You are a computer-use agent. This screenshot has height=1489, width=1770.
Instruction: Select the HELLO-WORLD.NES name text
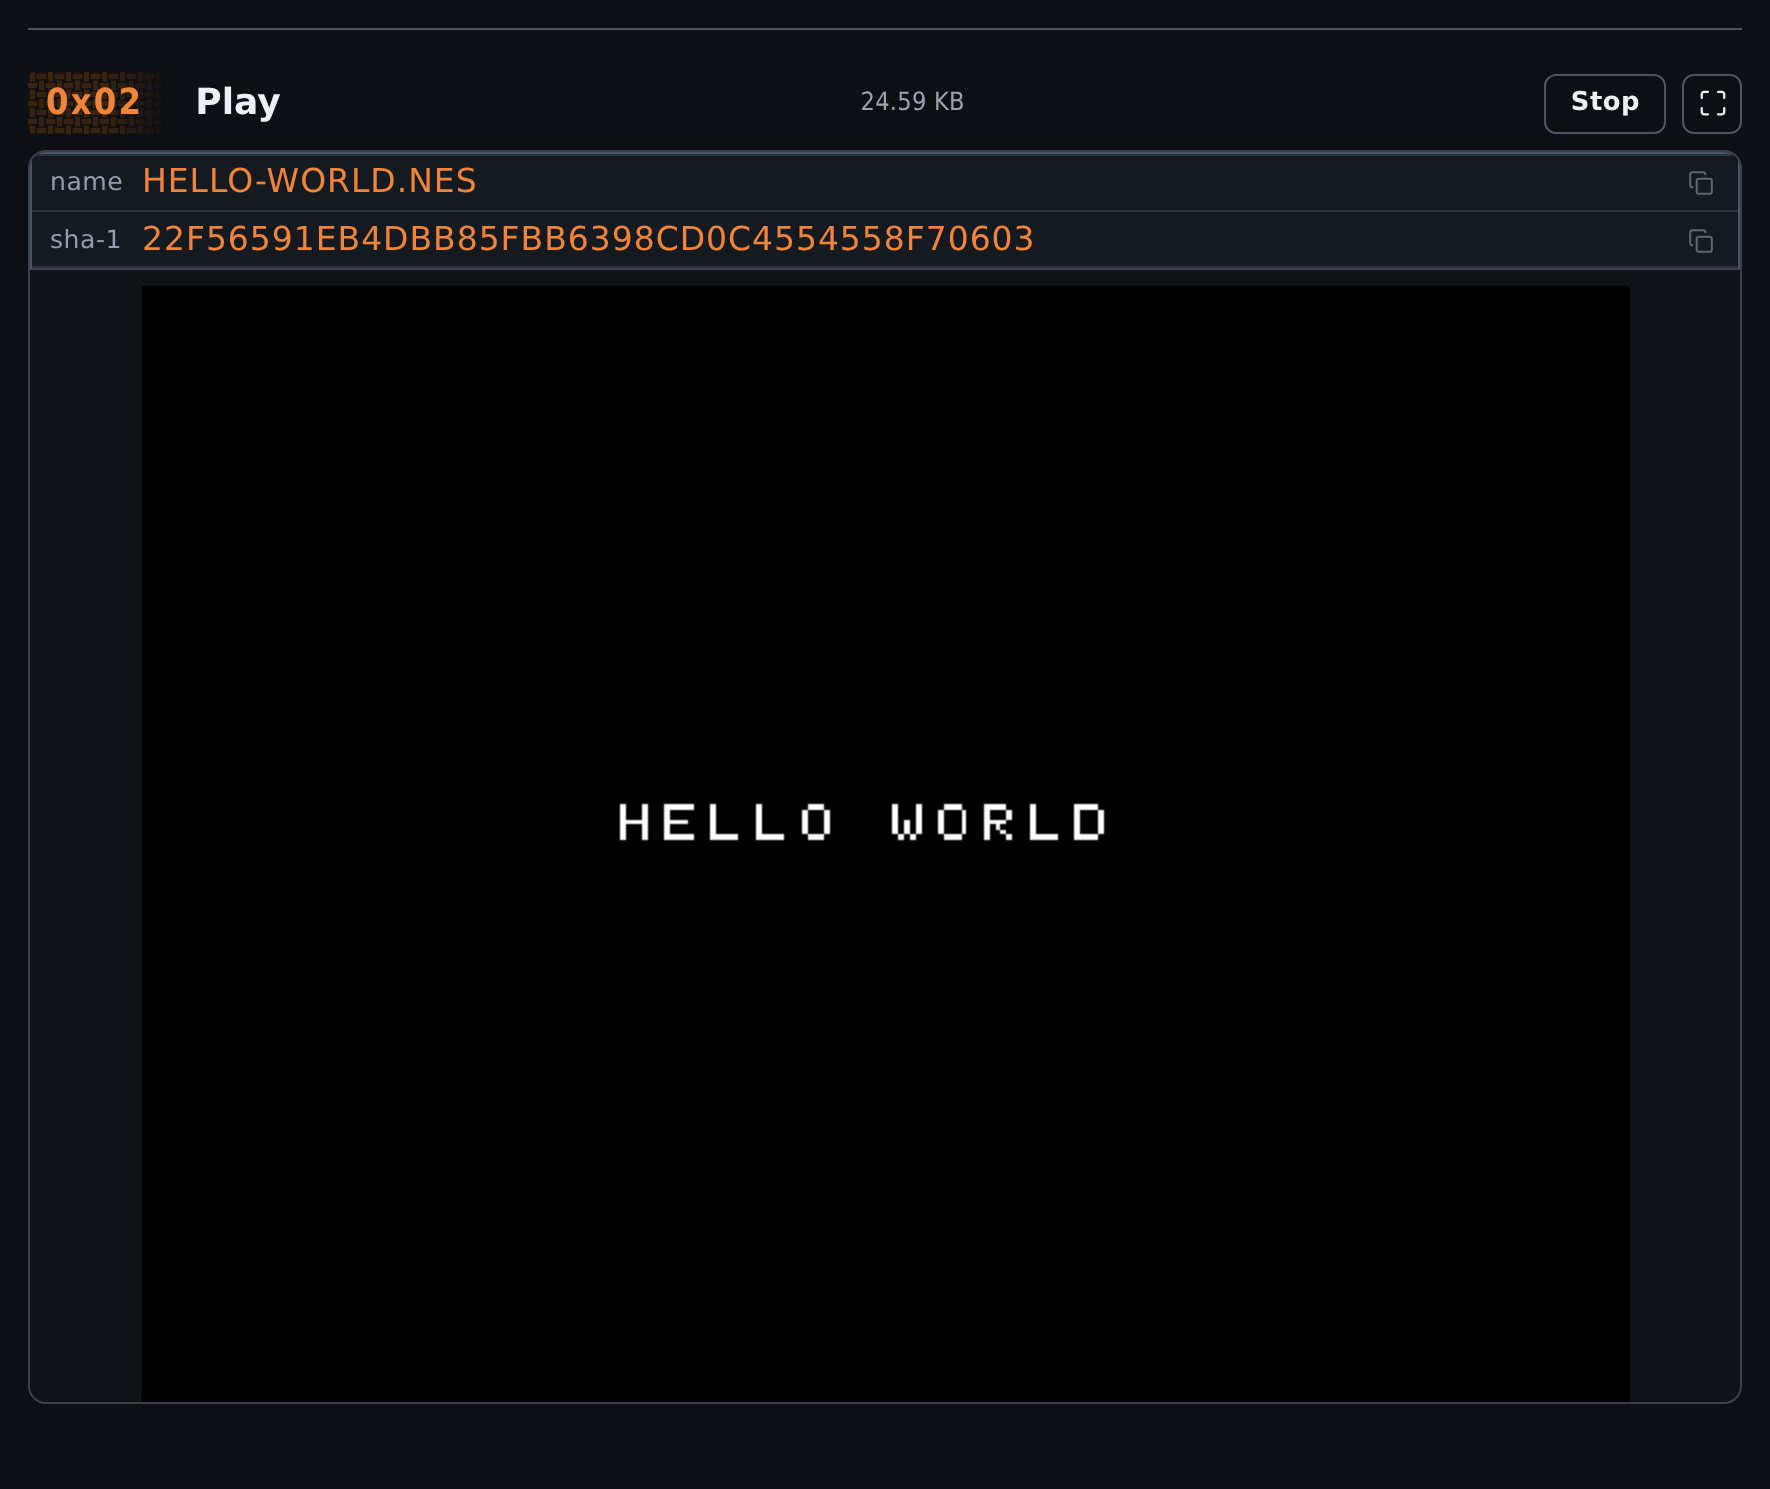point(310,181)
